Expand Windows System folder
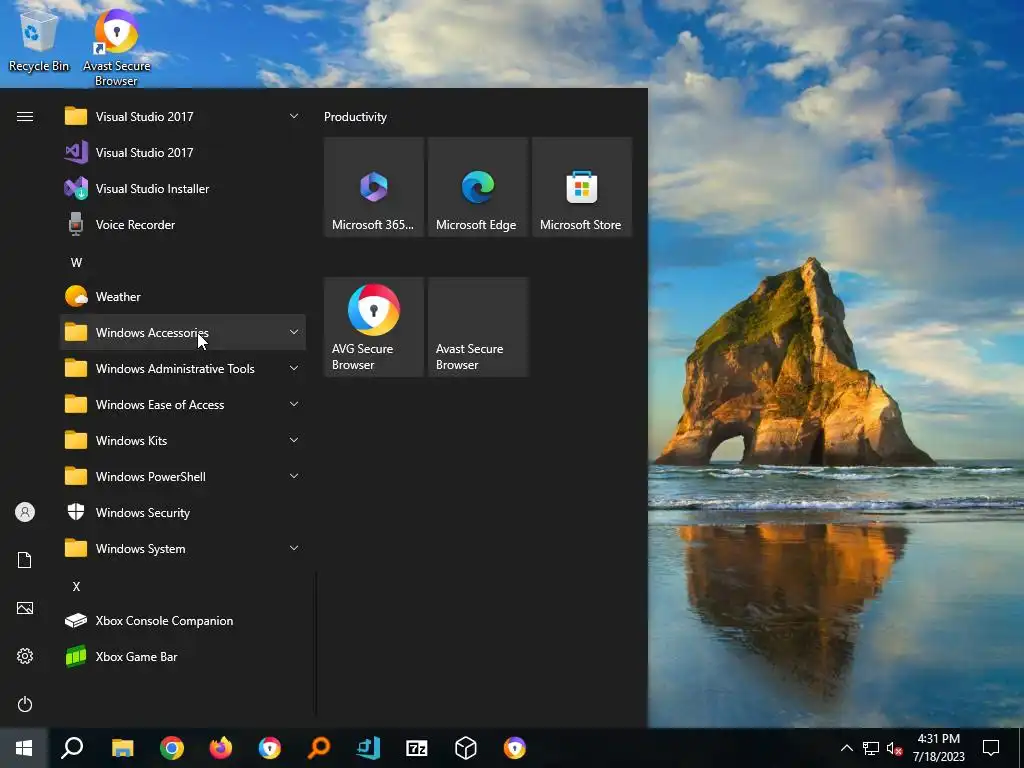 click(x=183, y=549)
